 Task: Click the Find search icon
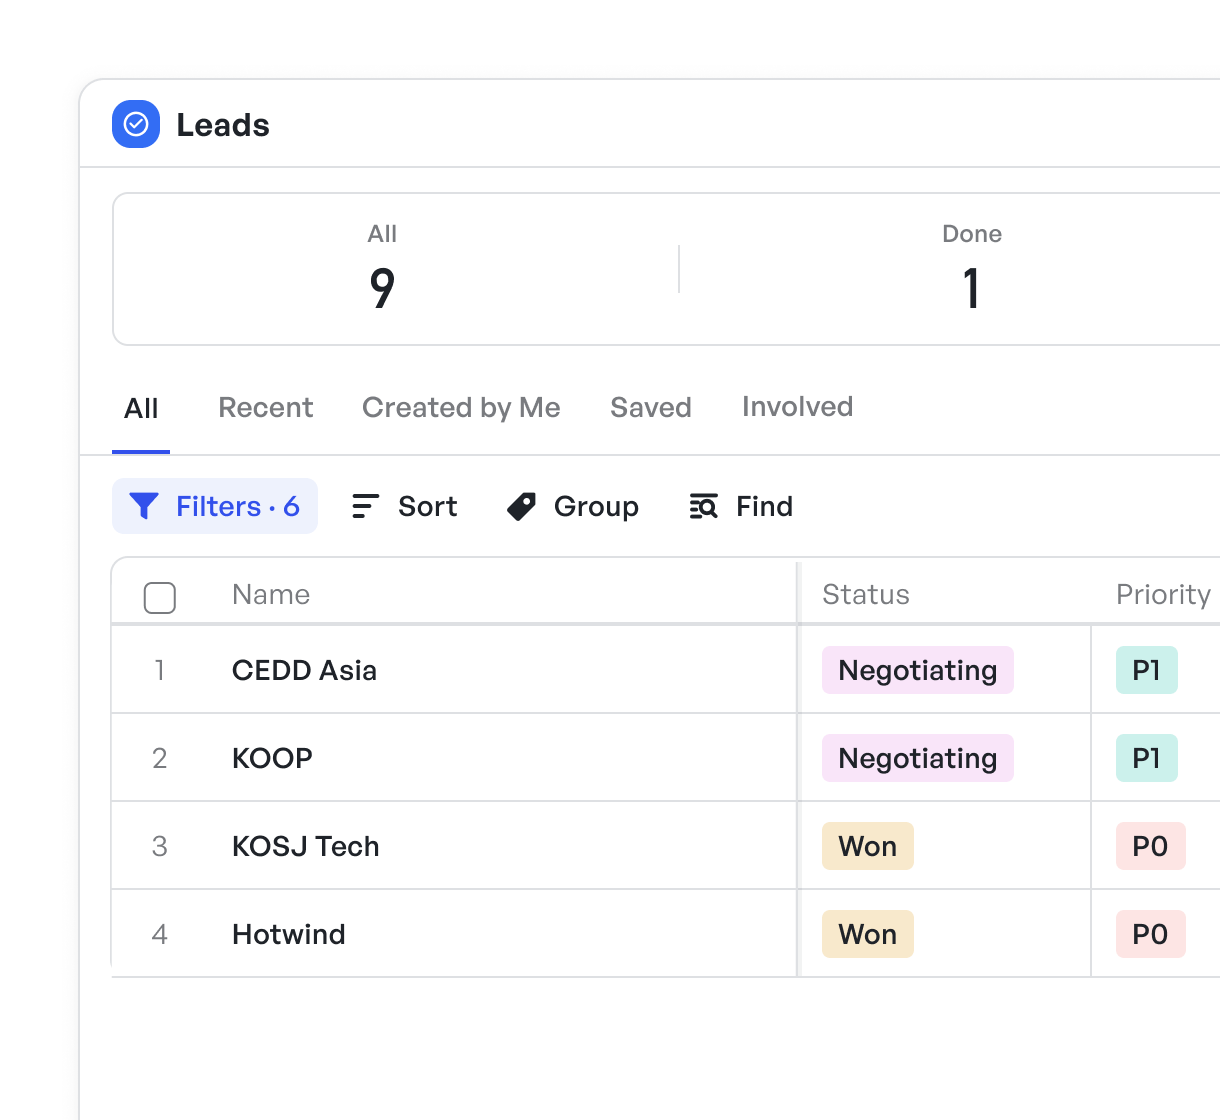(704, 506)
